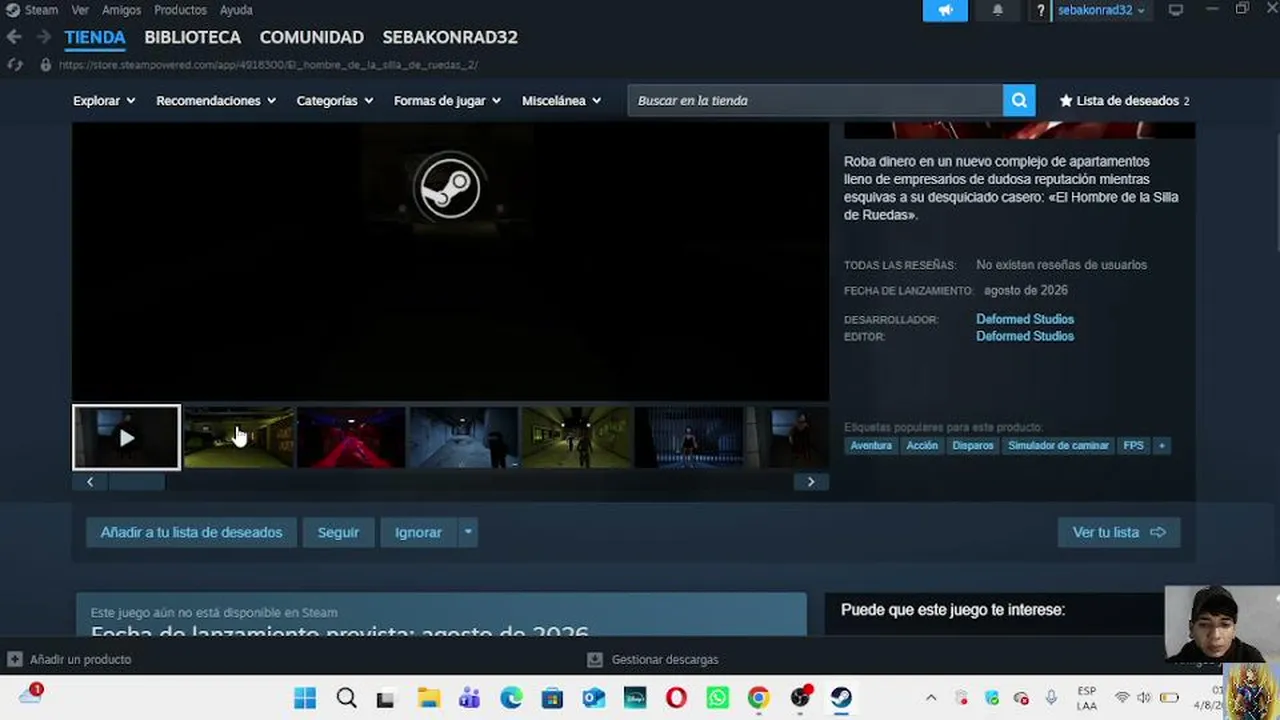Open File Explorer from the taskbar
The image size is (1280, 720).
pyautogui.click(x=429, y=697)
